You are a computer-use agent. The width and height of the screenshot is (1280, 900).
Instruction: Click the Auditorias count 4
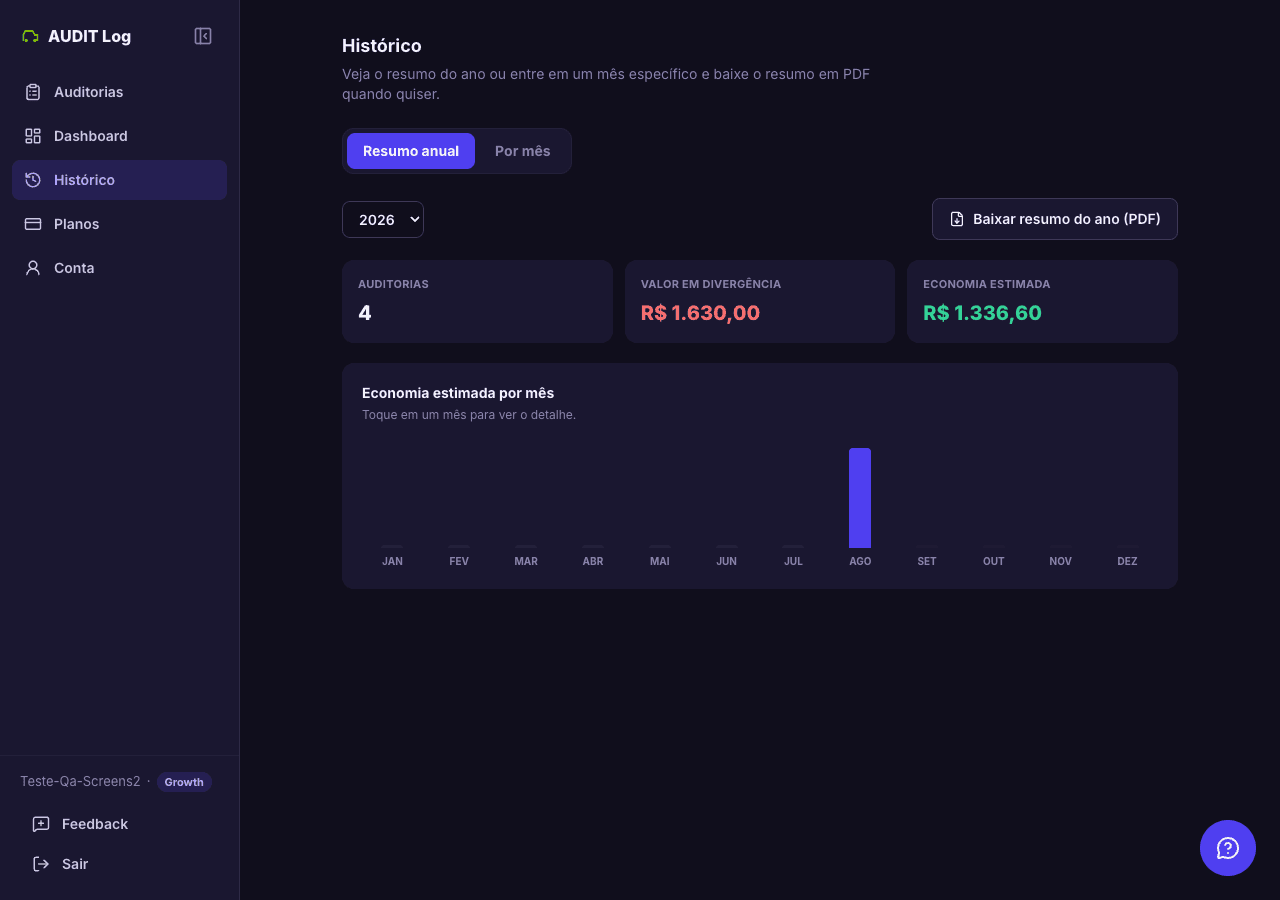pos(365,313)
